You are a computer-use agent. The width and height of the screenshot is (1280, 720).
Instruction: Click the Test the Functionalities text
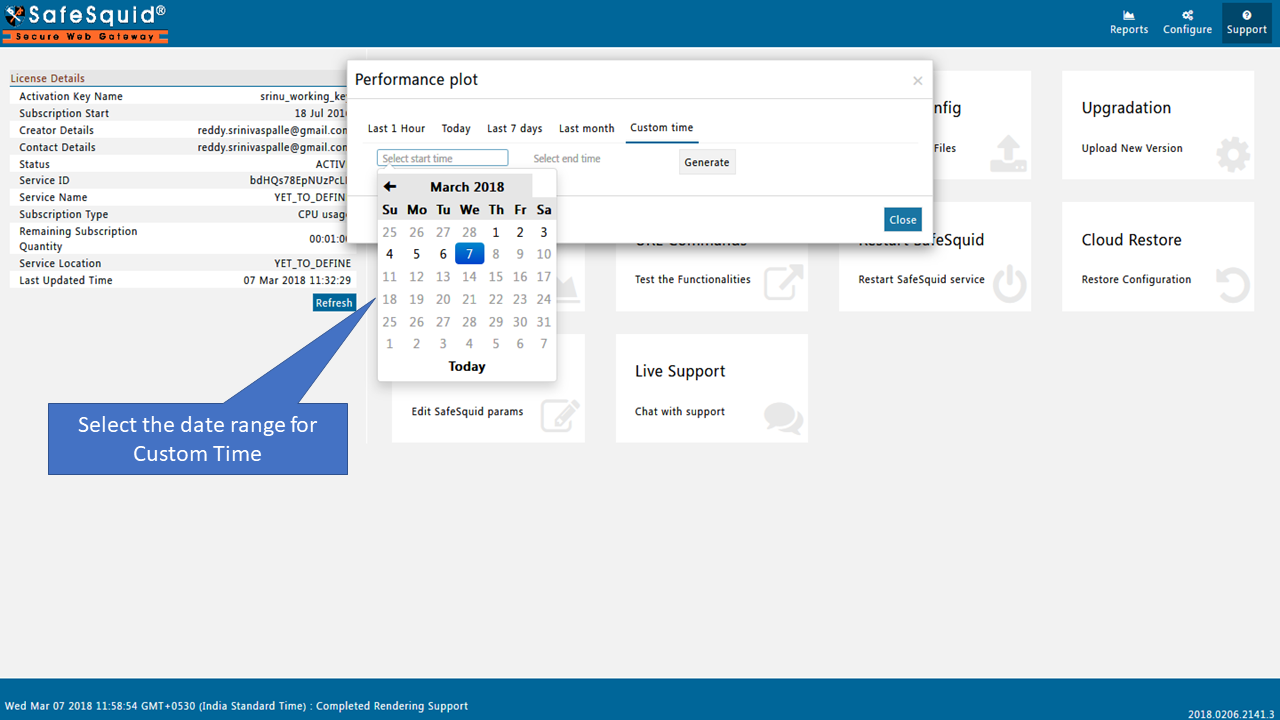click(x=693, y=279)
